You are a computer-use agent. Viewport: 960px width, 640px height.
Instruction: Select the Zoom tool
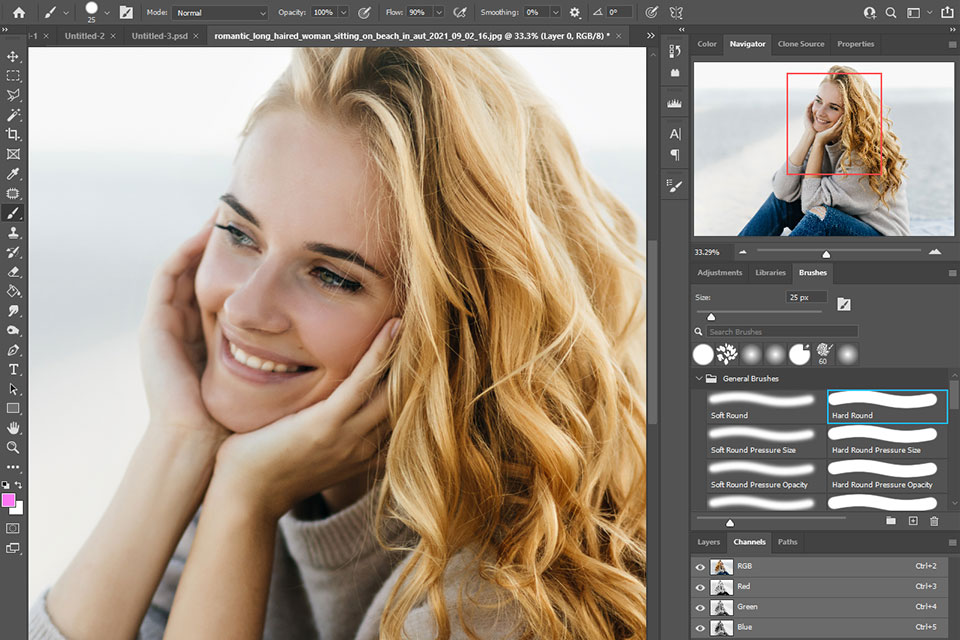coord(13,447)
